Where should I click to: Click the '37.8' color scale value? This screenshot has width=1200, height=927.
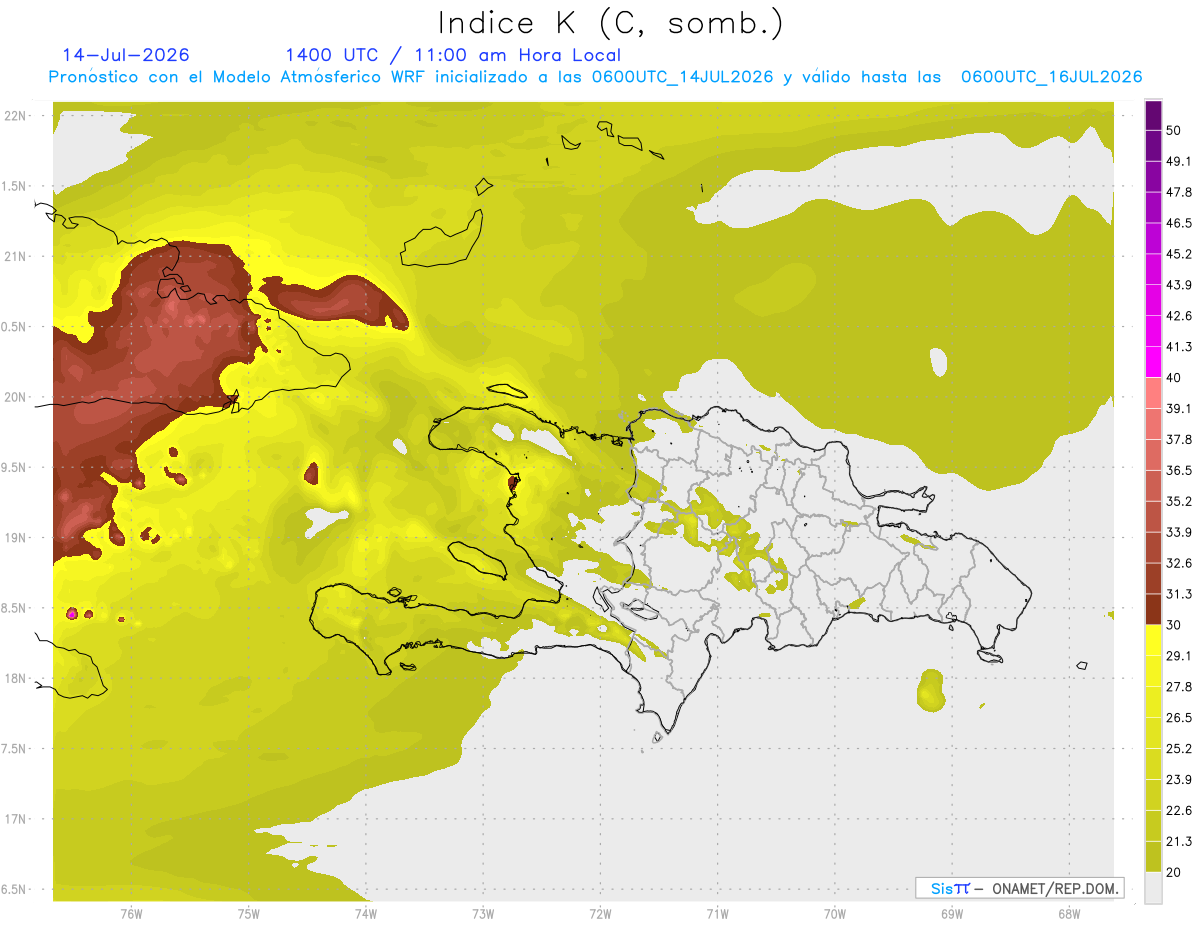pyautogui.click(x=1179, y=439)
